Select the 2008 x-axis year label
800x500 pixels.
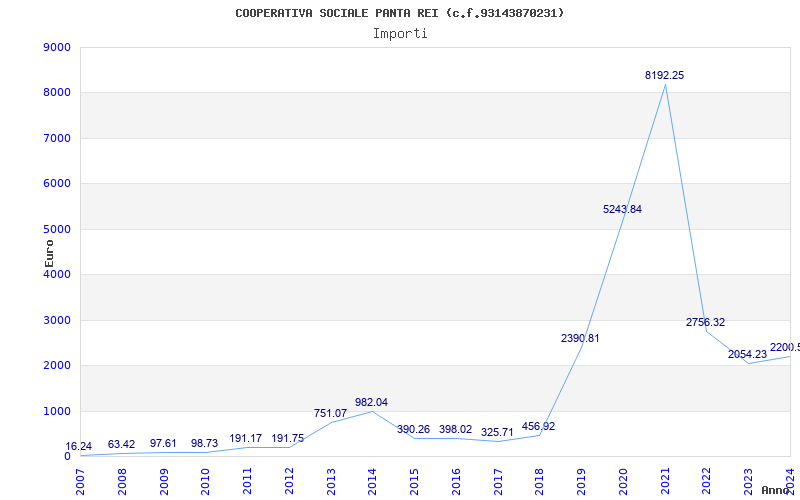tap(122, 481)
